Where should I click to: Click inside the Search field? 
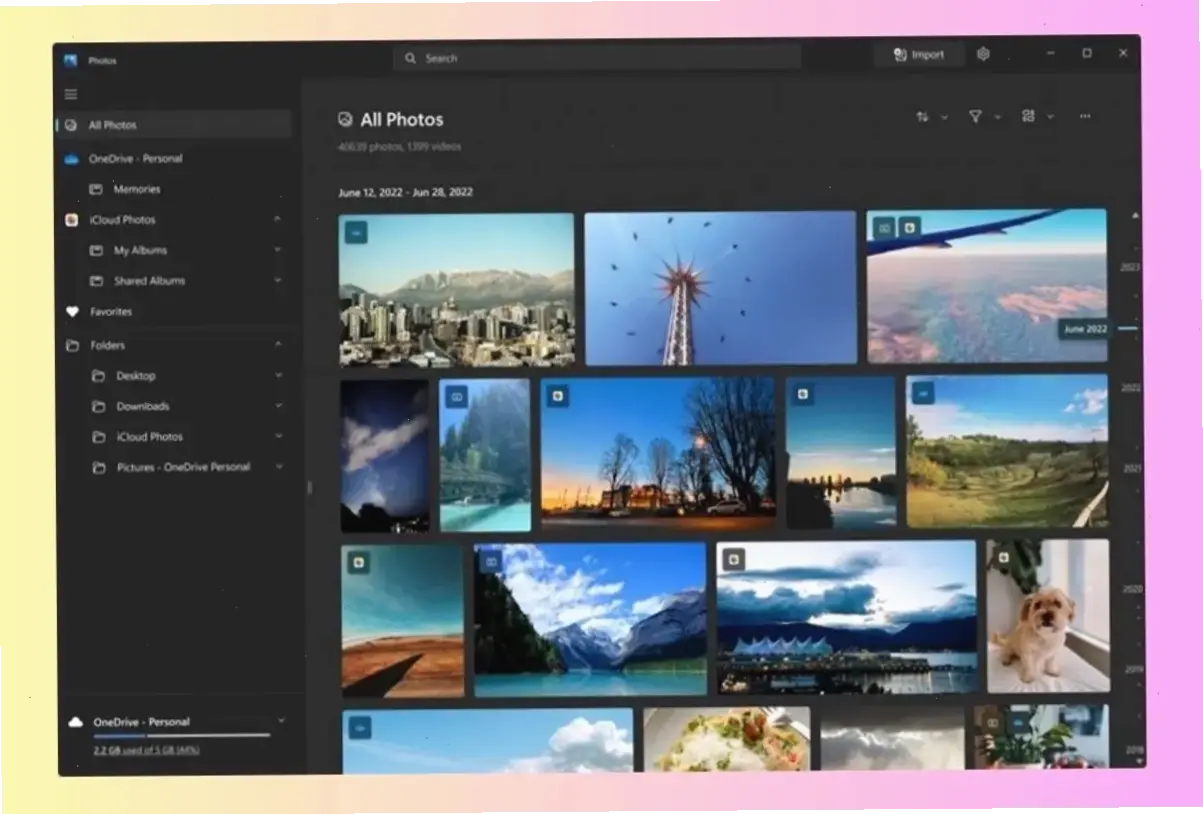(x=597, y=58)
